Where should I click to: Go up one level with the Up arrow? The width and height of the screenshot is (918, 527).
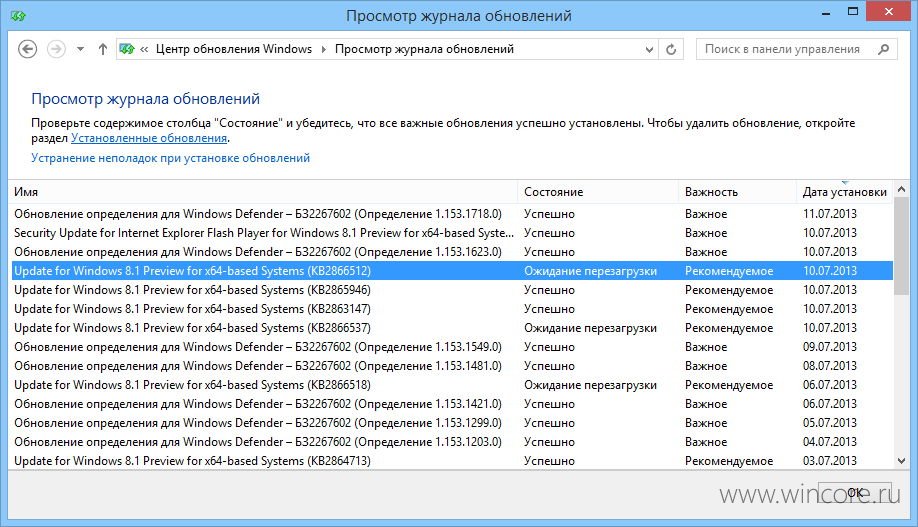pyautogui.click(x=102, y=49)
